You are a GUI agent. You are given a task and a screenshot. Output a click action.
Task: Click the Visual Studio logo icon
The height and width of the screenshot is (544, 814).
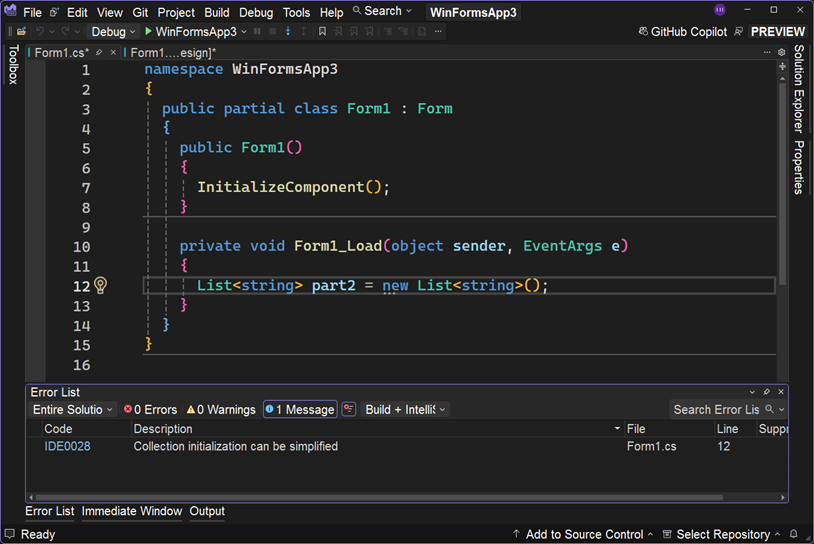click(x=10, y=10)
